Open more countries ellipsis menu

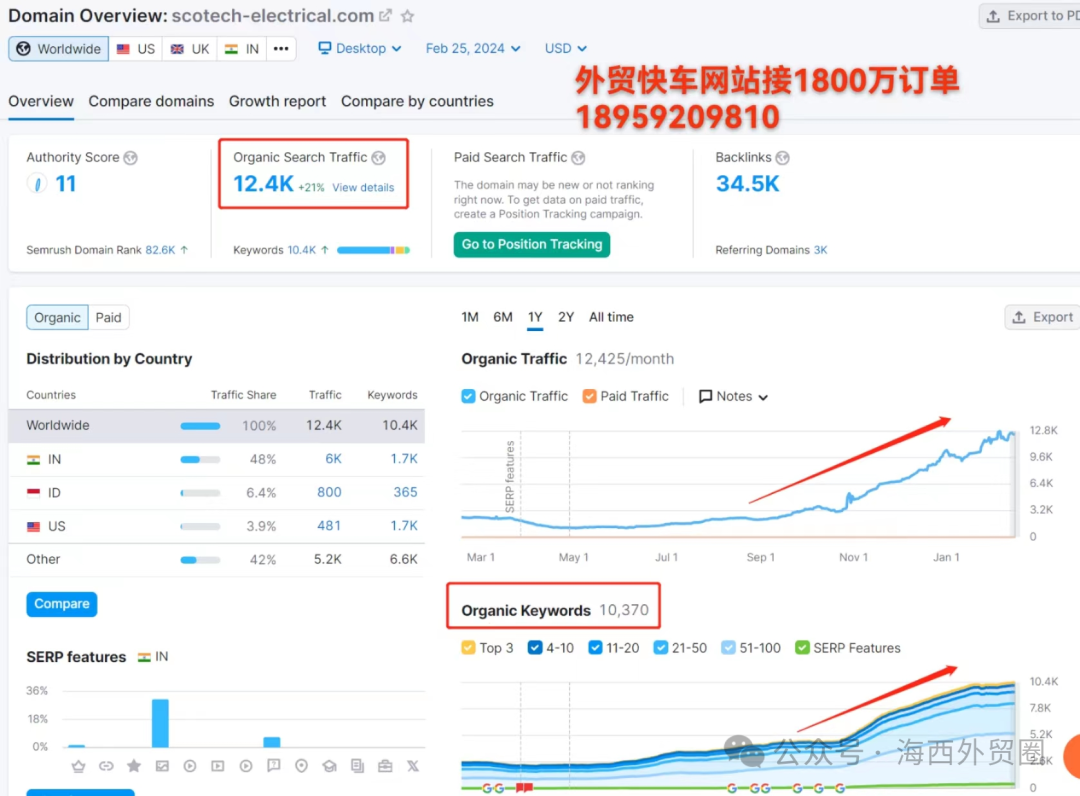tap(281, 49)
